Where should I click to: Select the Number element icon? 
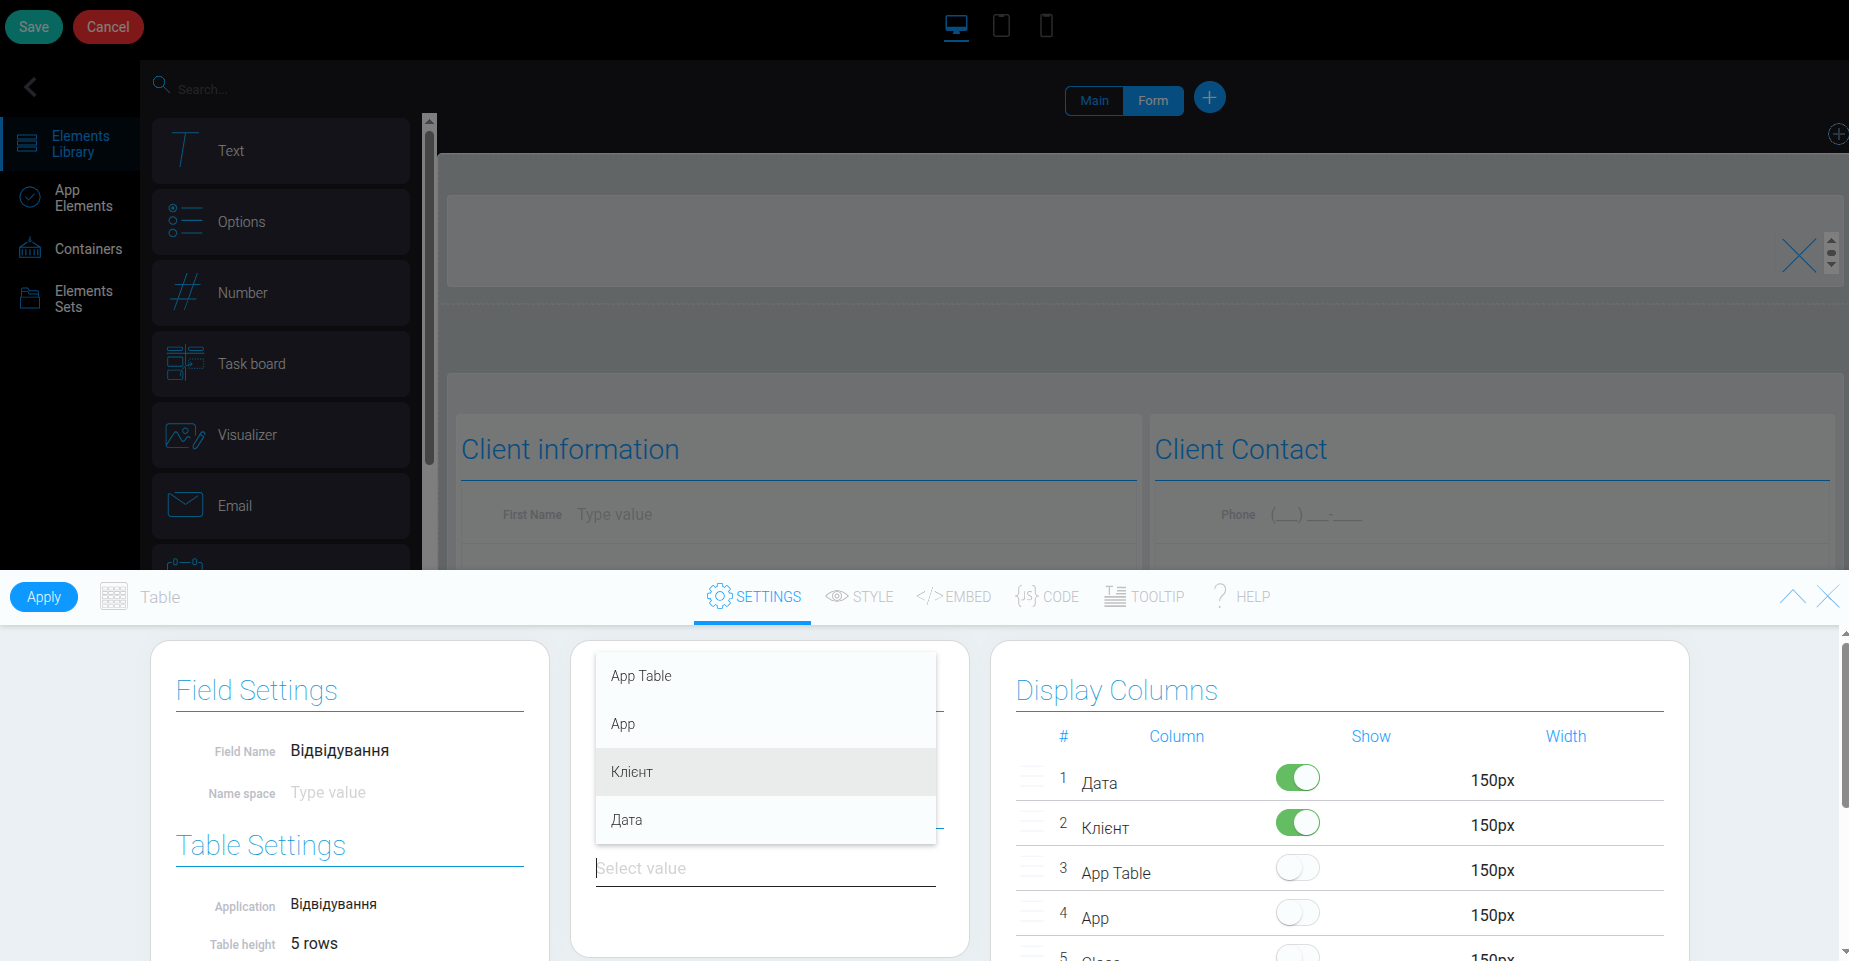[185, 293]
